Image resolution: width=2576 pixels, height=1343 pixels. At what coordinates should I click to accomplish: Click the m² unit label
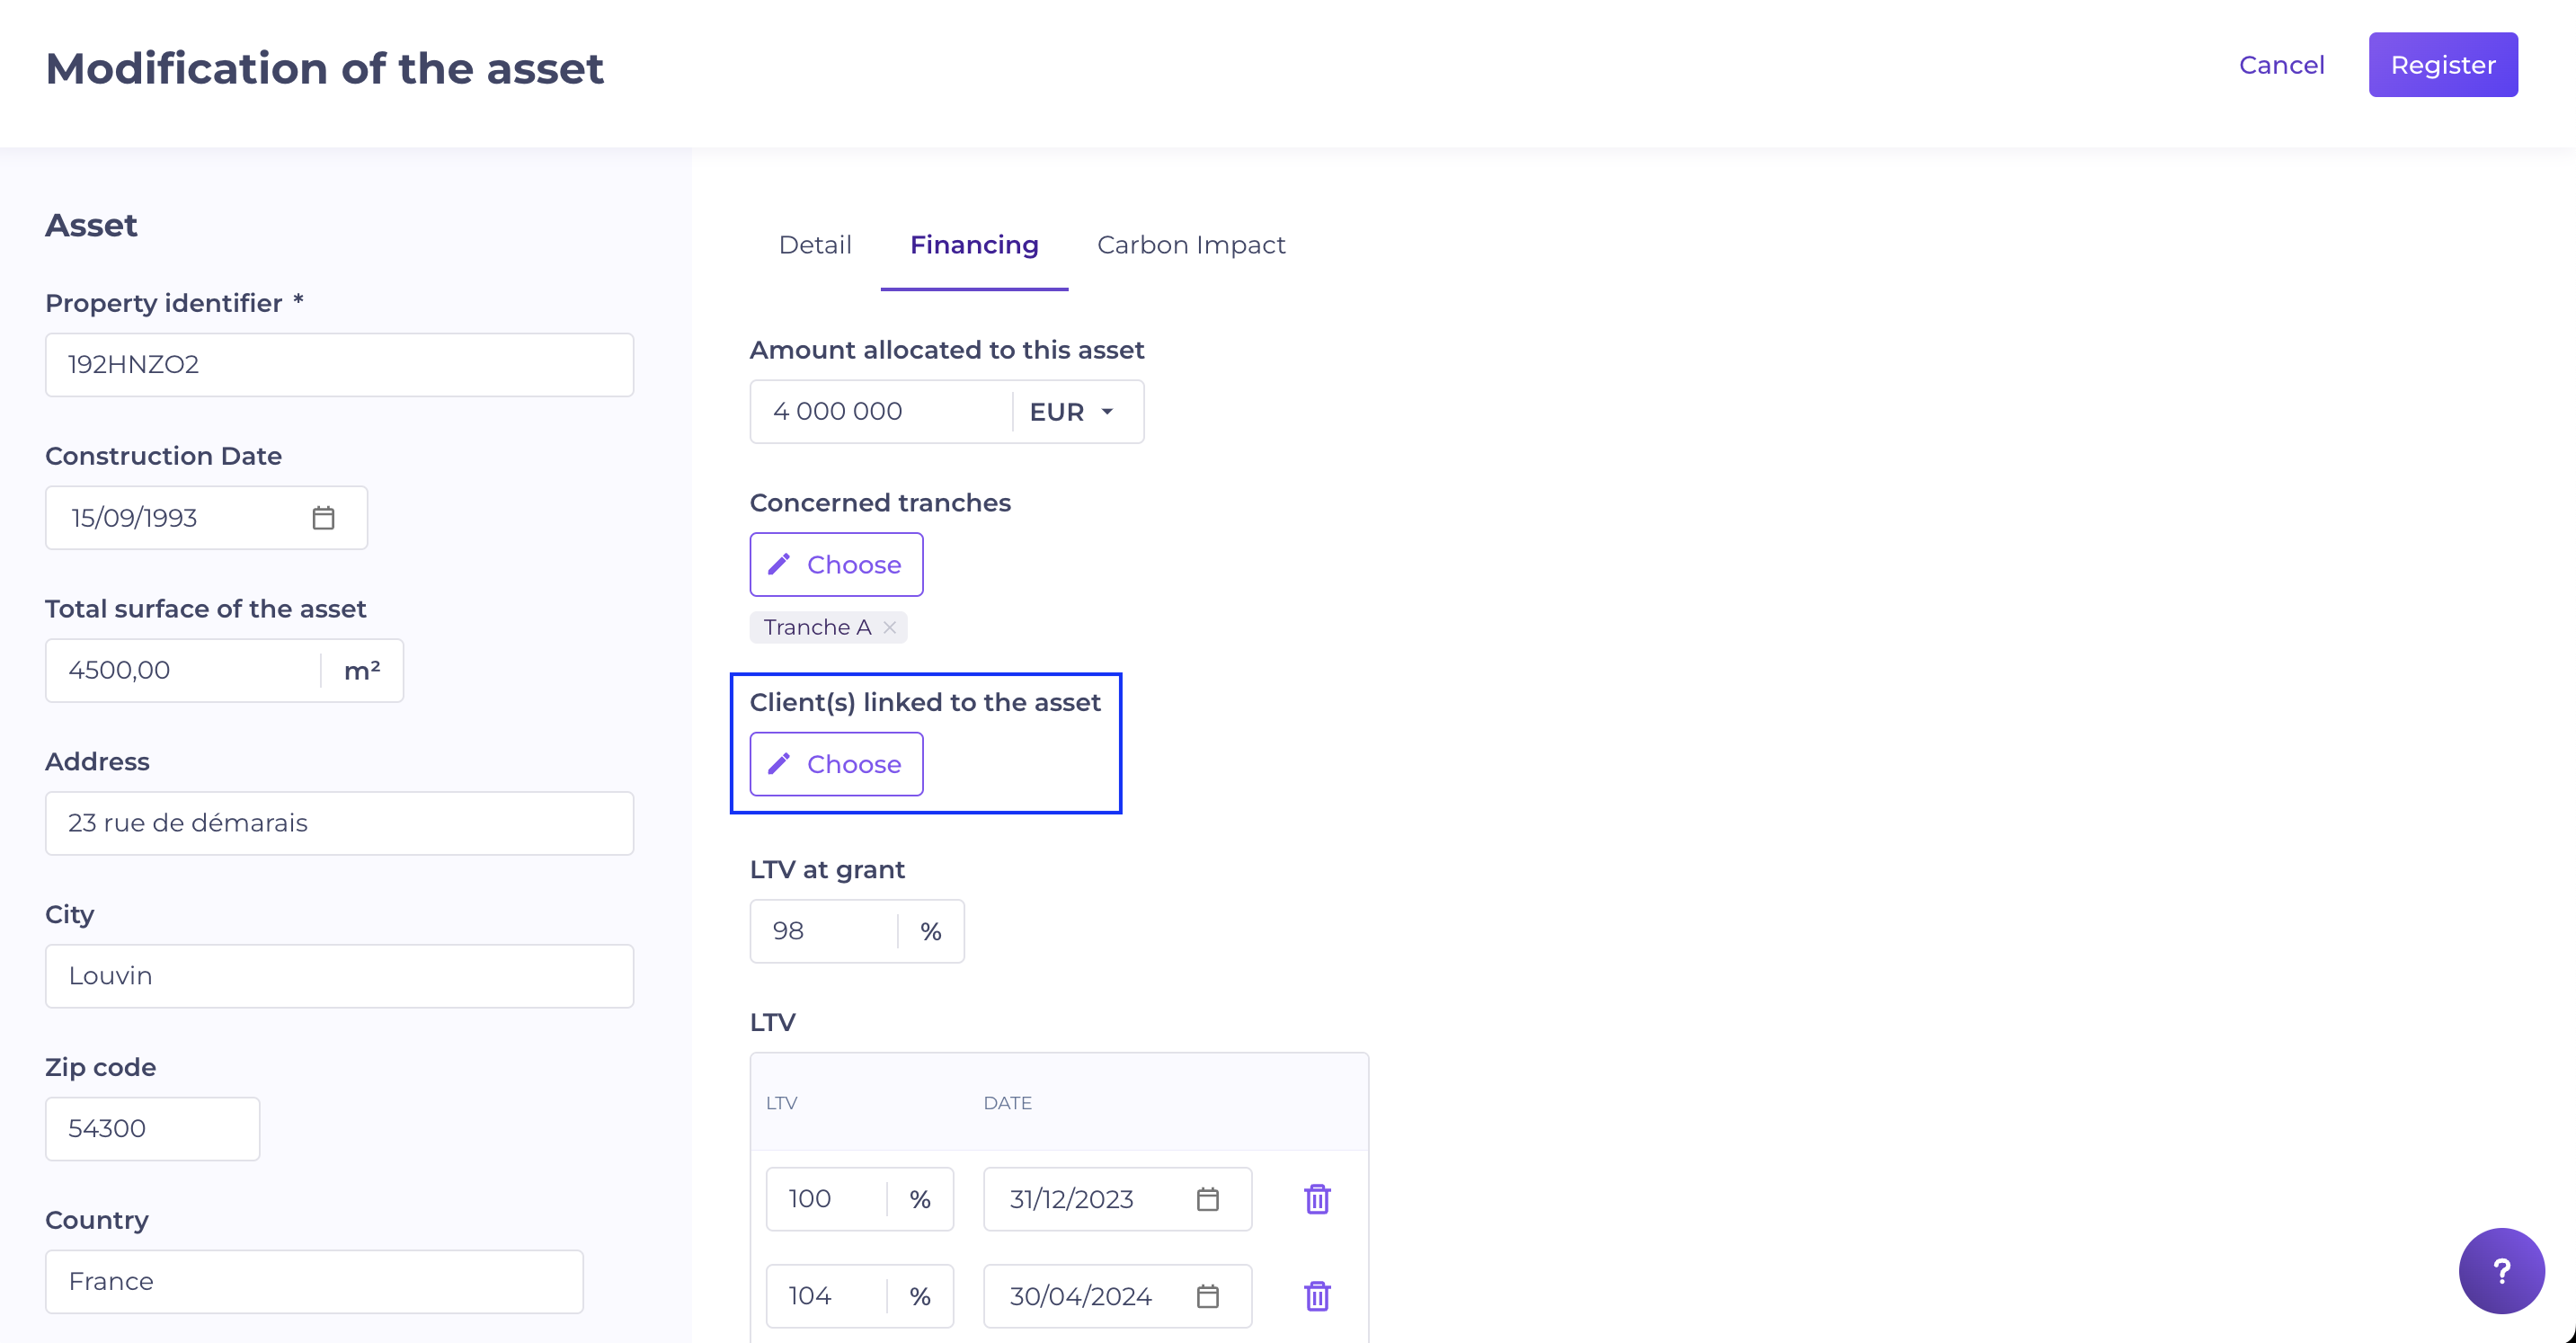(362, 671)
